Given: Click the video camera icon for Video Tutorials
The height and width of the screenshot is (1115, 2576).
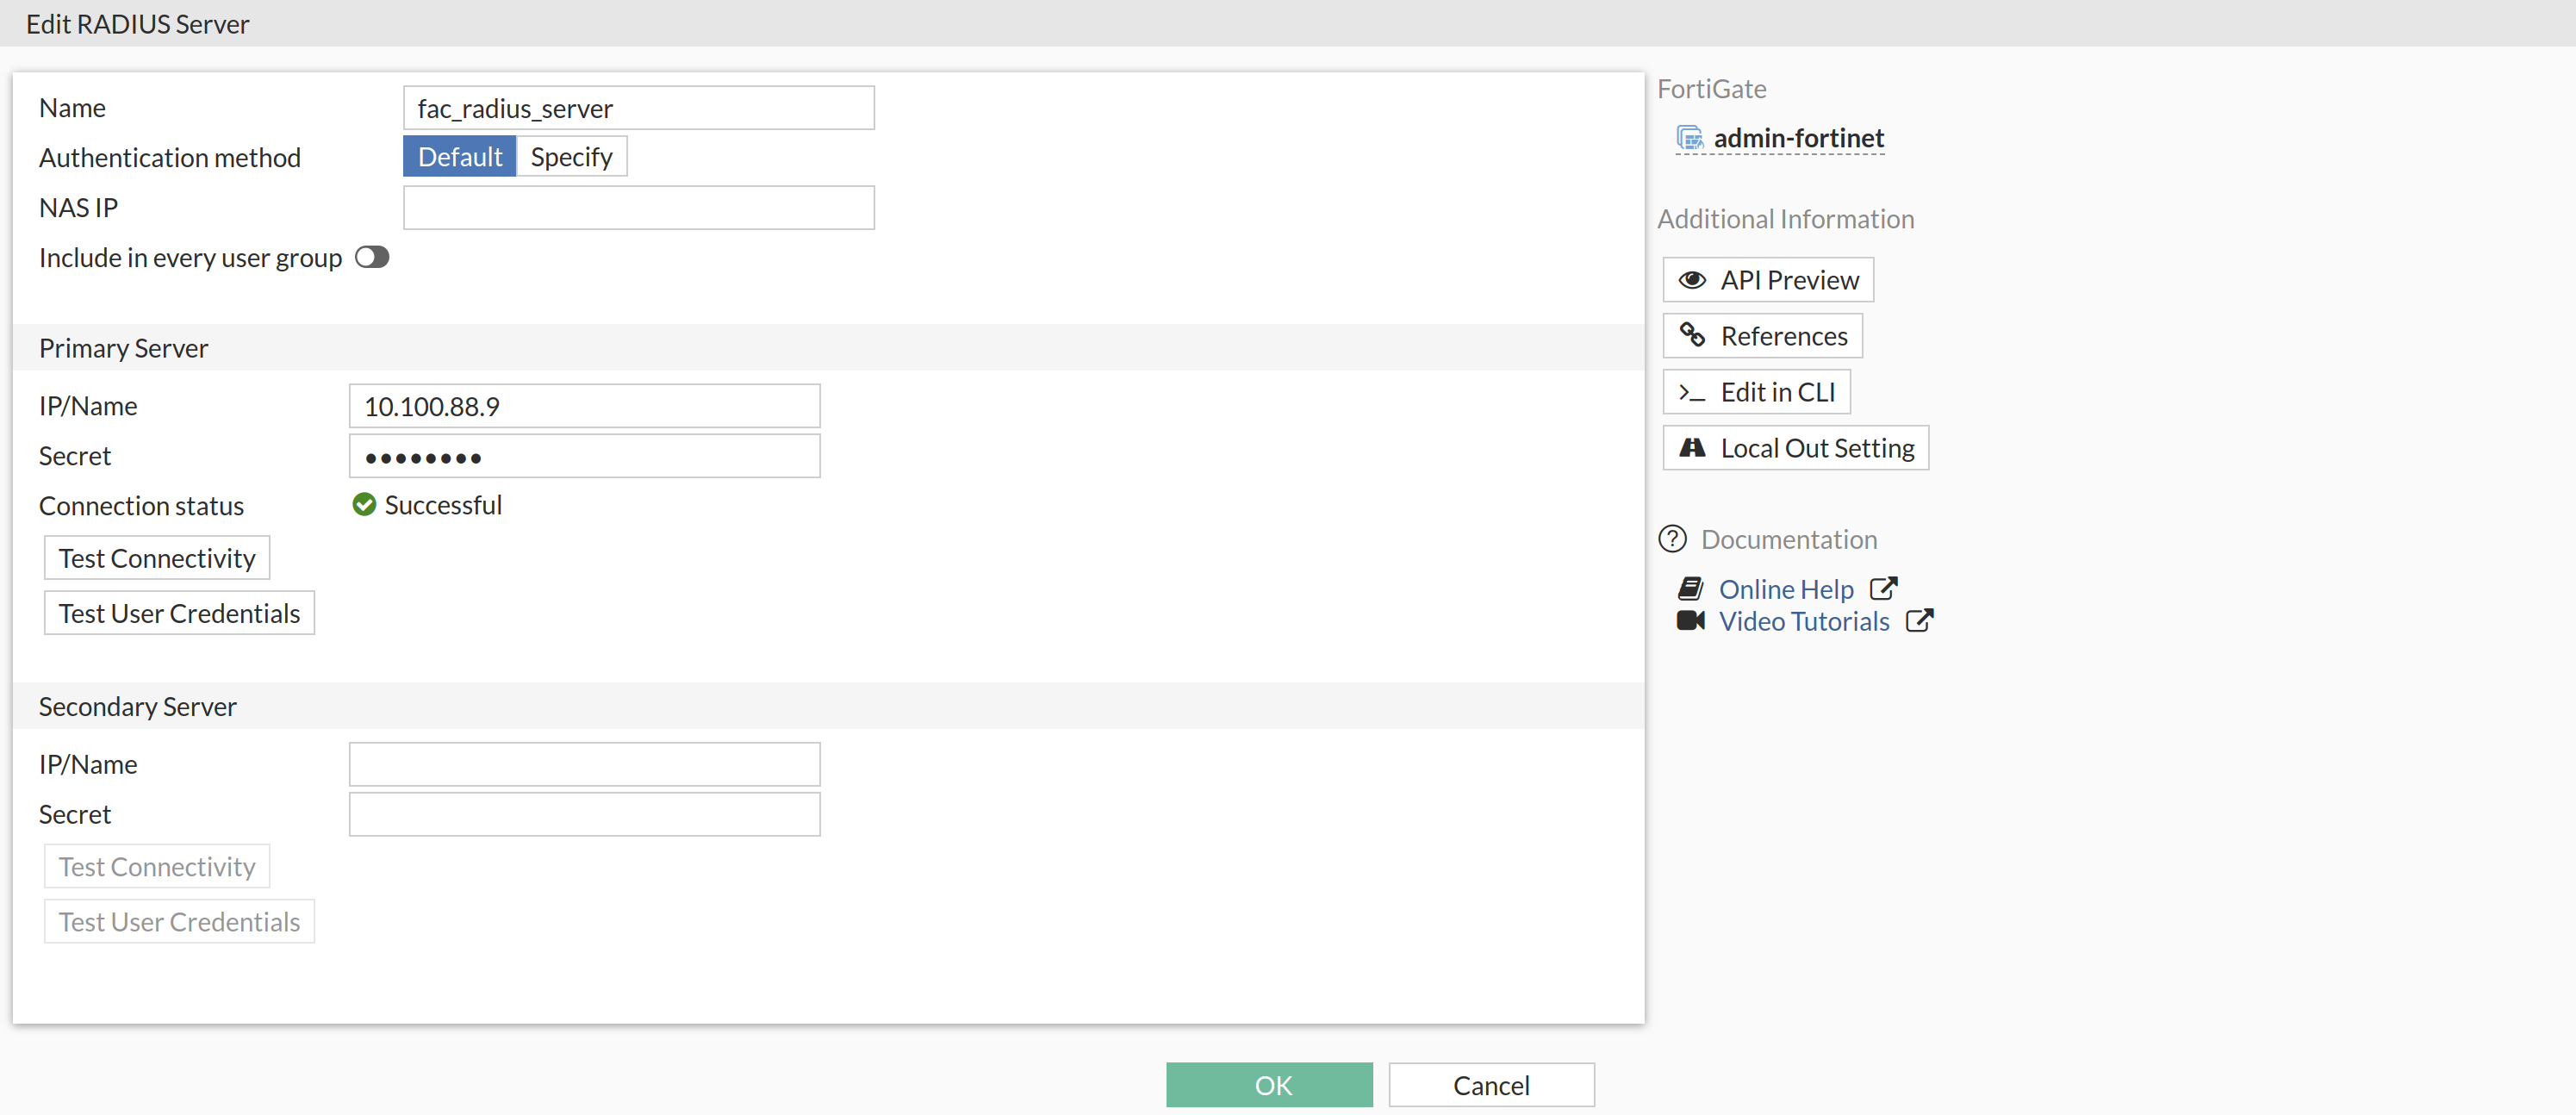Looking at the screenshot, I should pos(1690,621).
